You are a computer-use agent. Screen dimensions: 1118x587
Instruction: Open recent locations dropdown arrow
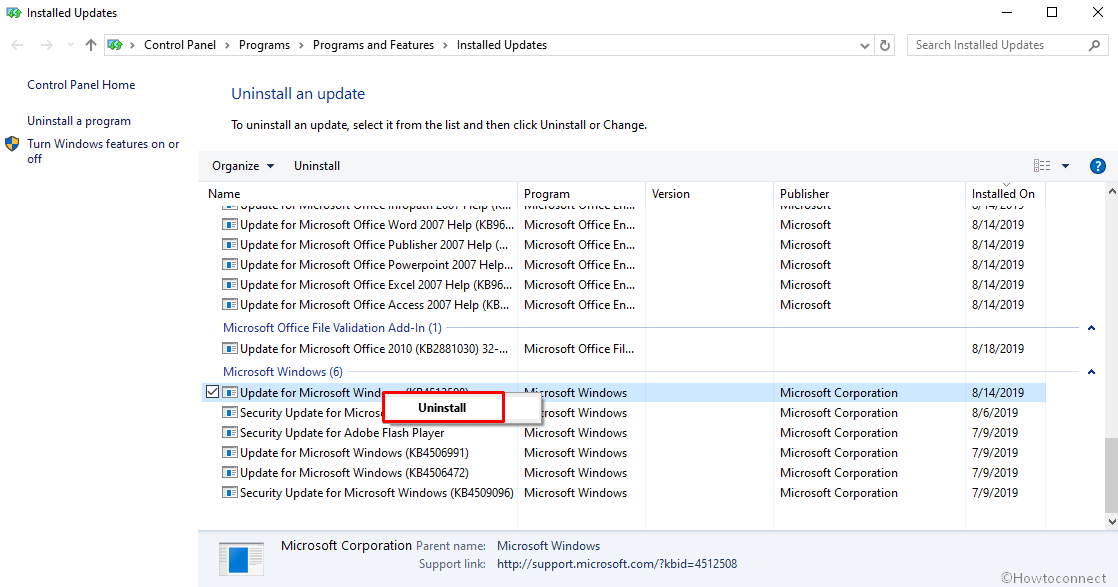[70, 45]
